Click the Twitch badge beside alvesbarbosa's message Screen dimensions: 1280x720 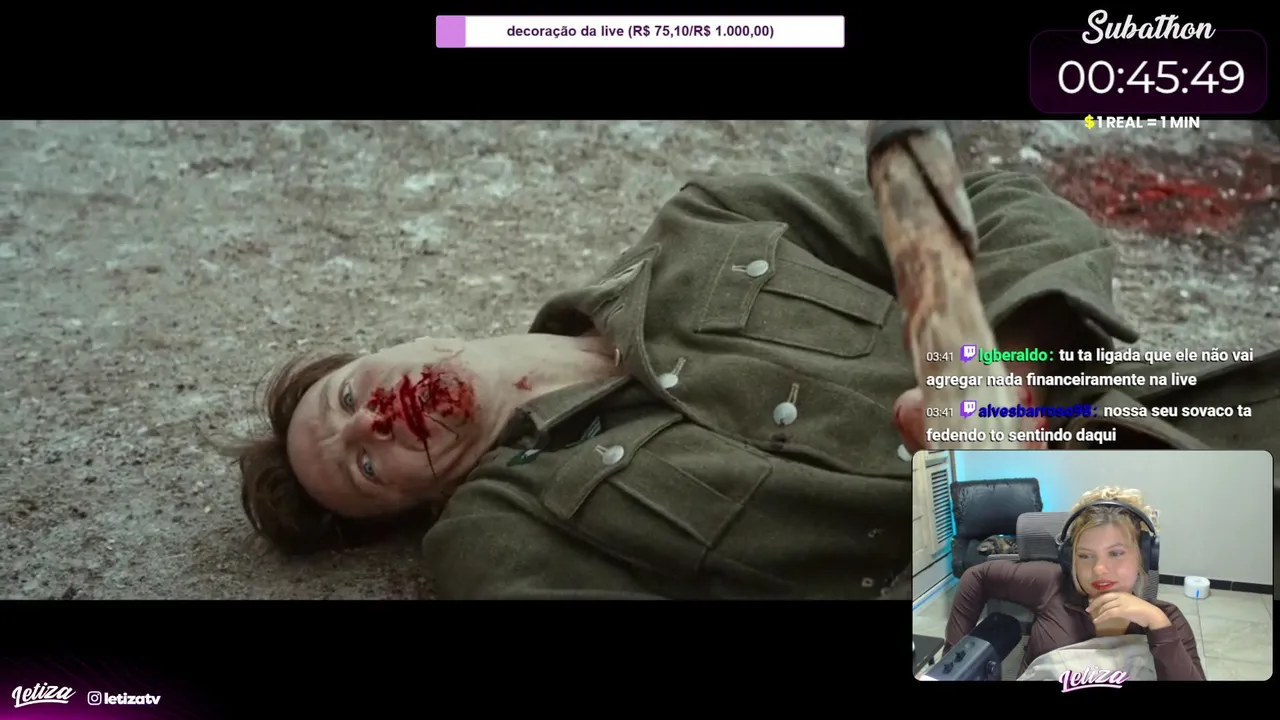point(968,409)
